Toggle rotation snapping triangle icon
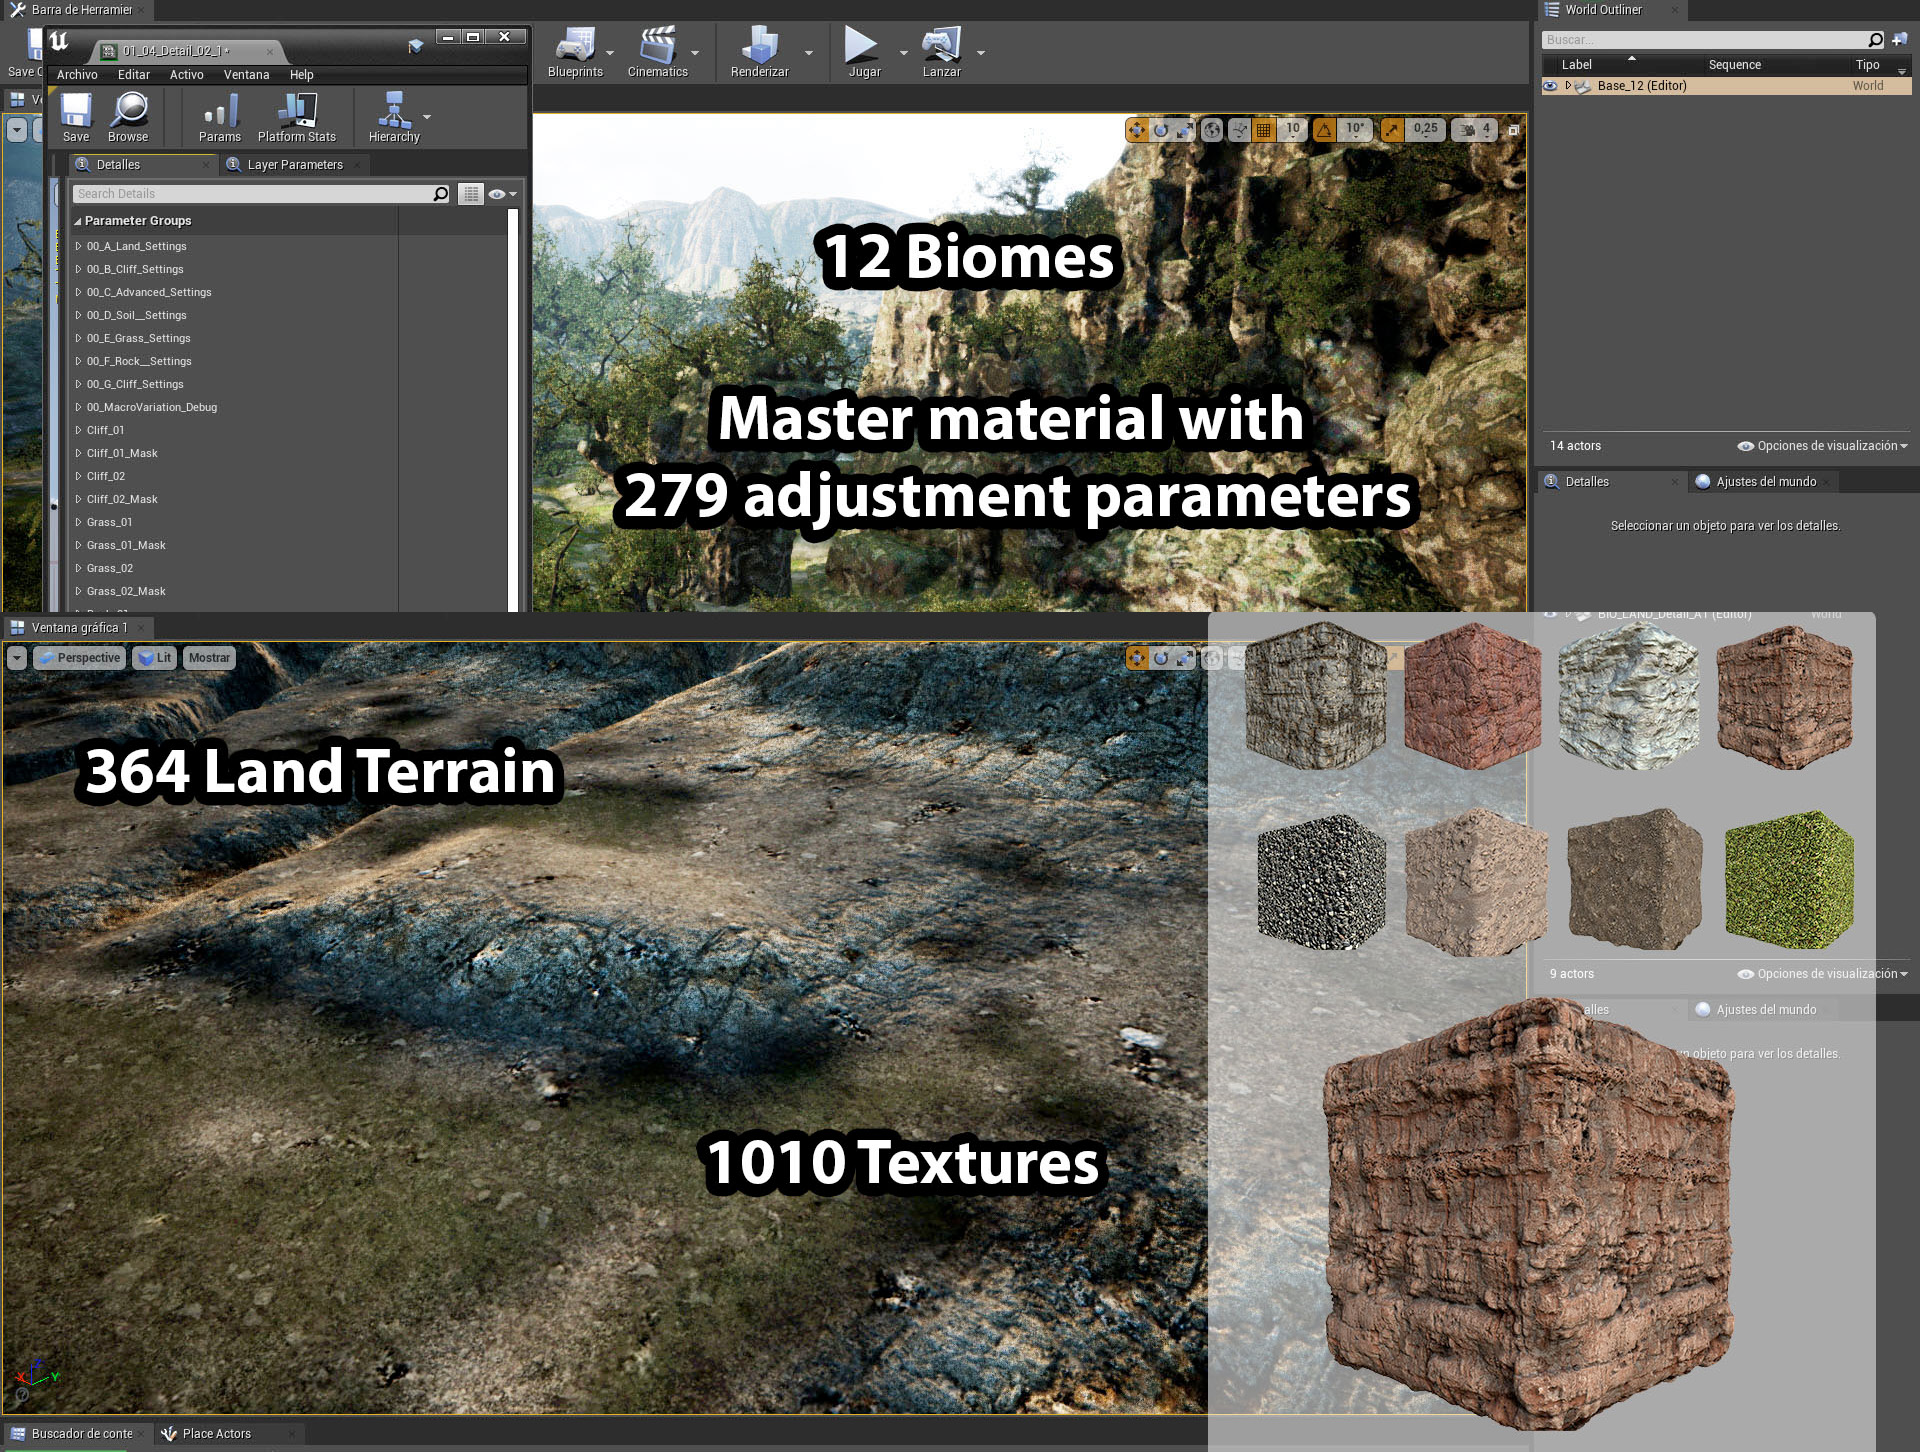 click(1324, 130)
